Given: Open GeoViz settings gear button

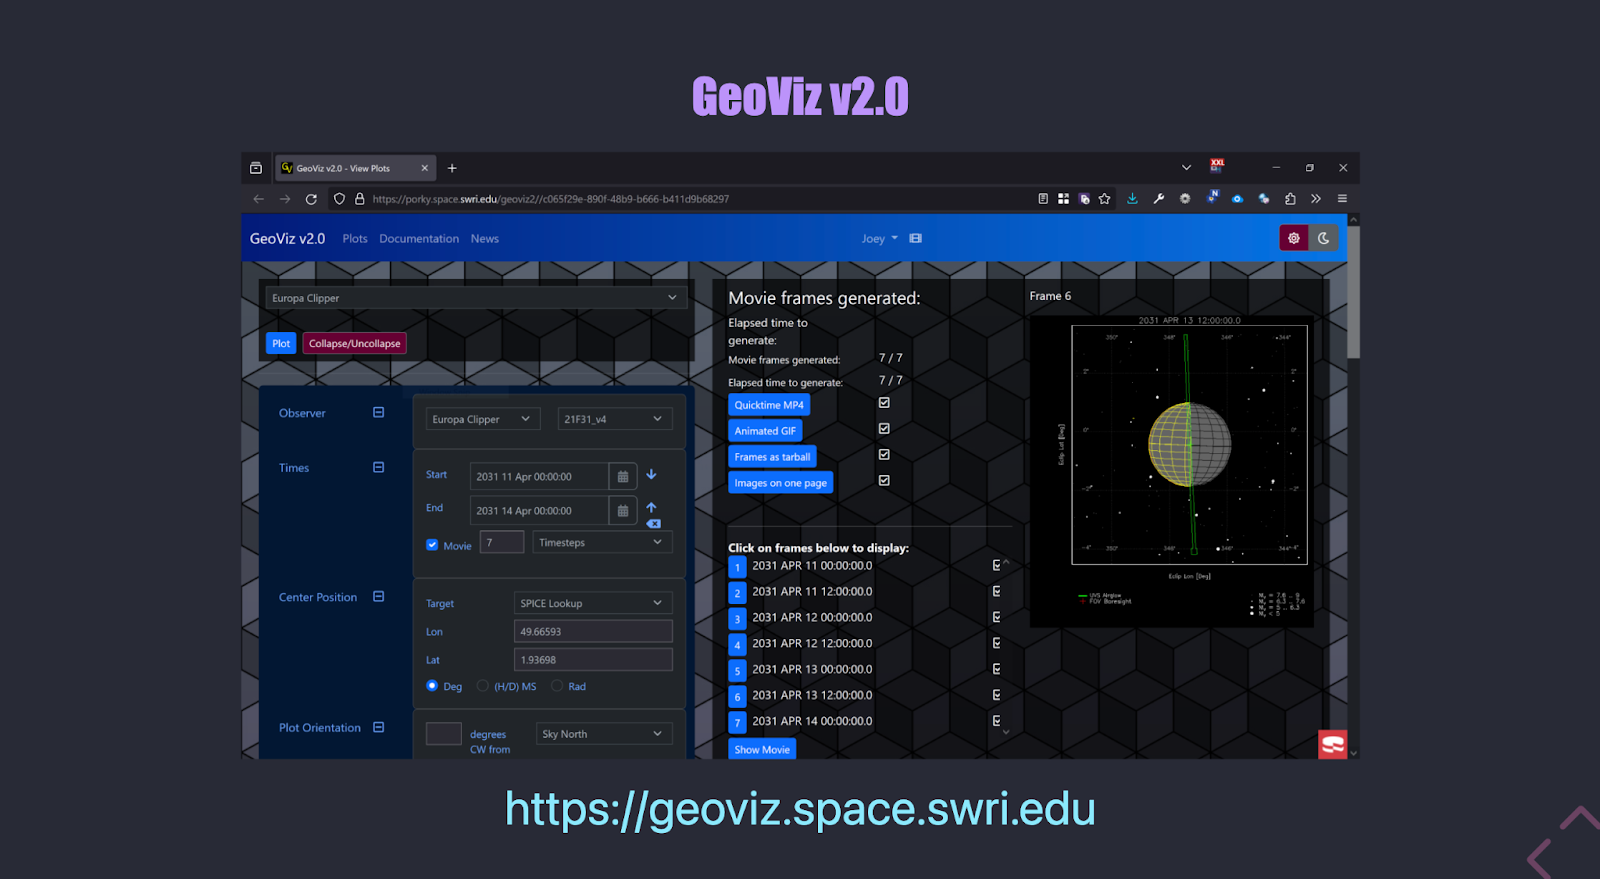Looking at the screenshot, I should (x=1294, y=238).
